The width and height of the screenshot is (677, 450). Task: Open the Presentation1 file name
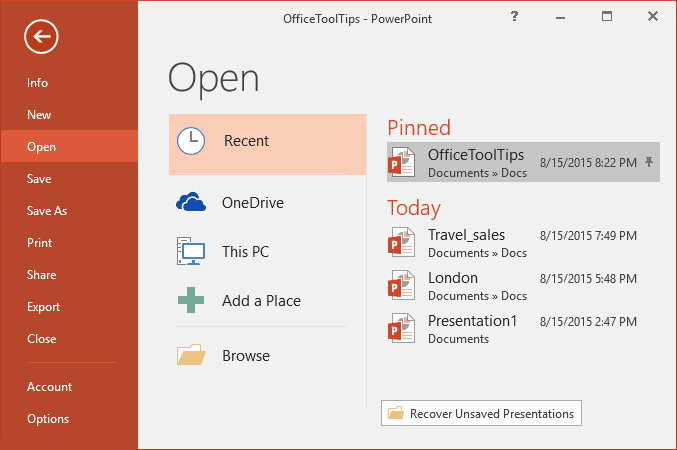[x=472, y=321]
